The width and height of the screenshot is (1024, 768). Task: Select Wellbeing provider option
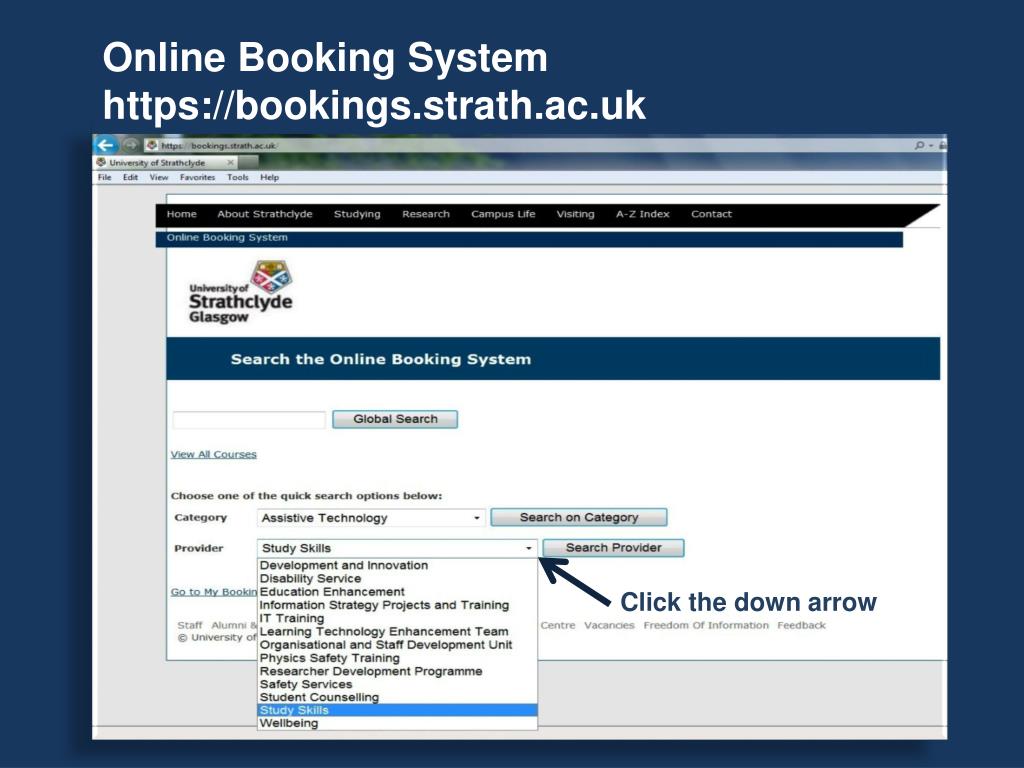tap(397, 724)
